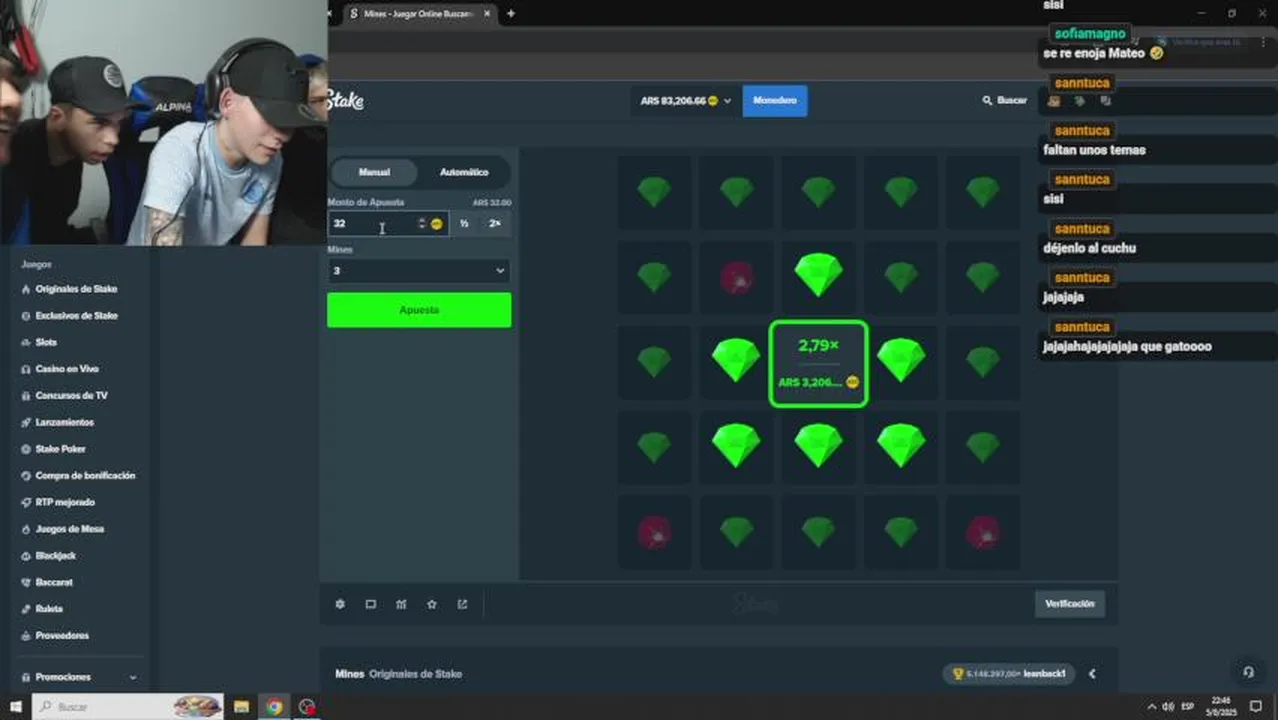The height and width of the screenshot is (720, 1278).
Task: Open RTP mejorado
Action: pos(65,502)
